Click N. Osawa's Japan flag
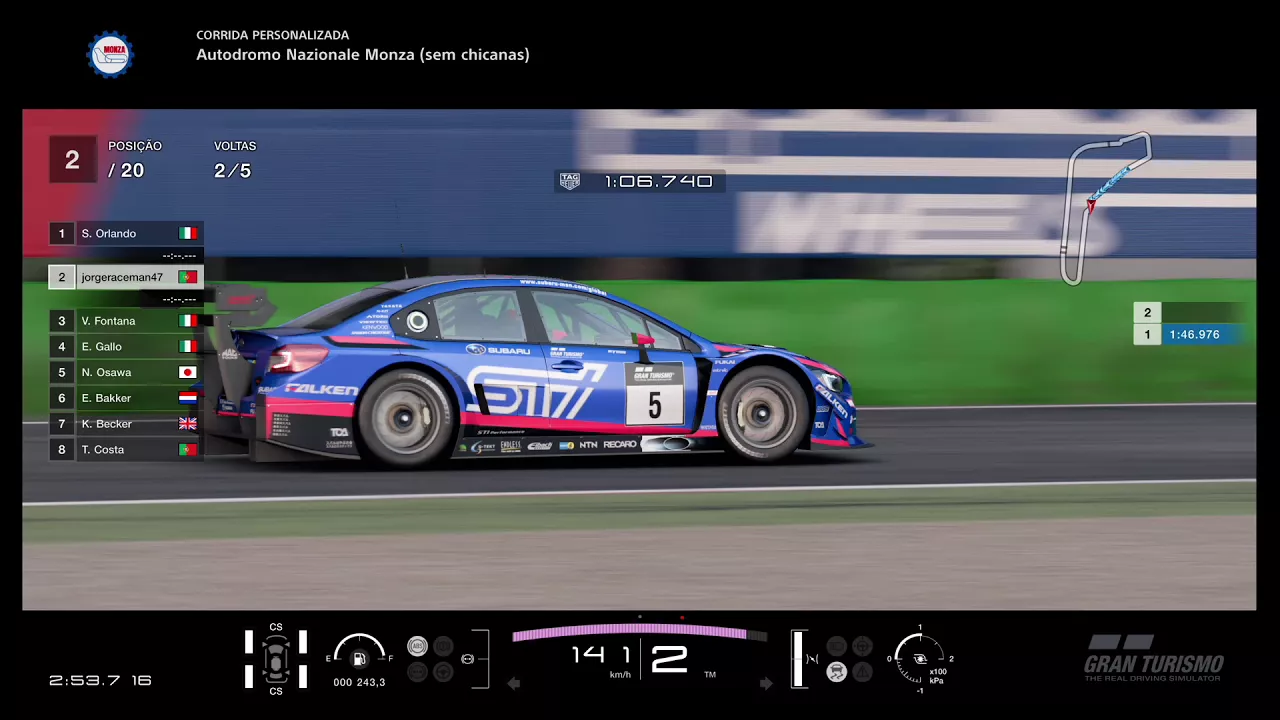The height and width of the screenshot is (720, 1280). click(188, 372)
